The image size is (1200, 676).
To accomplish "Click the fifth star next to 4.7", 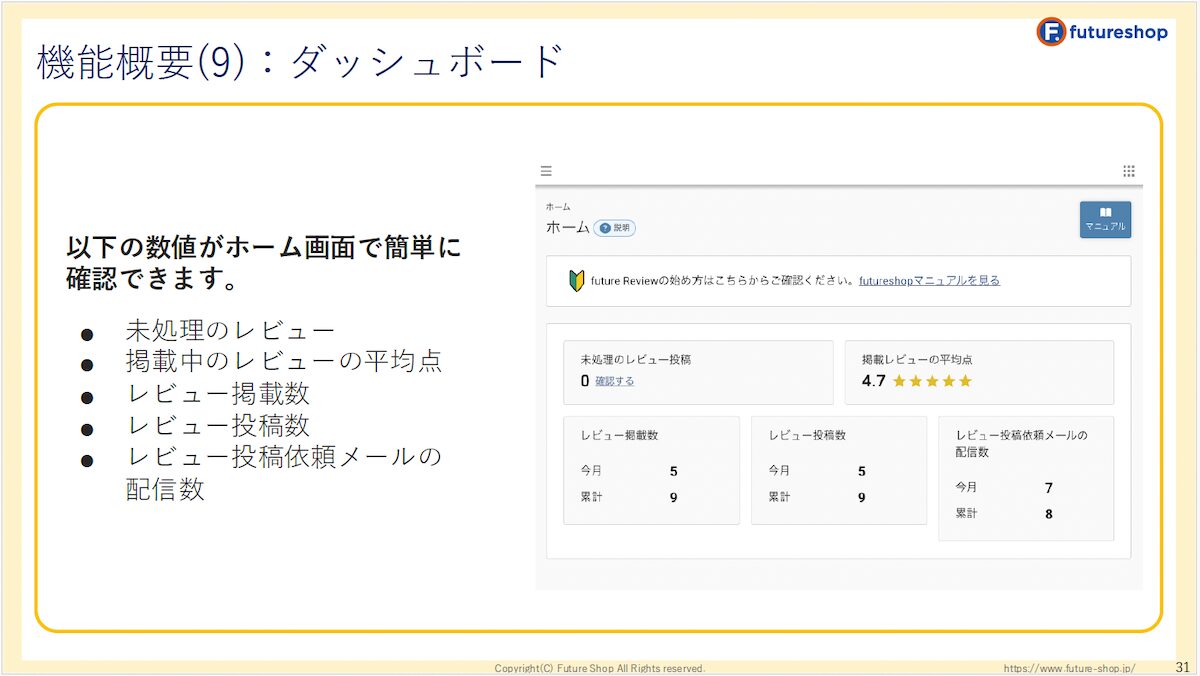I will 963,380.
